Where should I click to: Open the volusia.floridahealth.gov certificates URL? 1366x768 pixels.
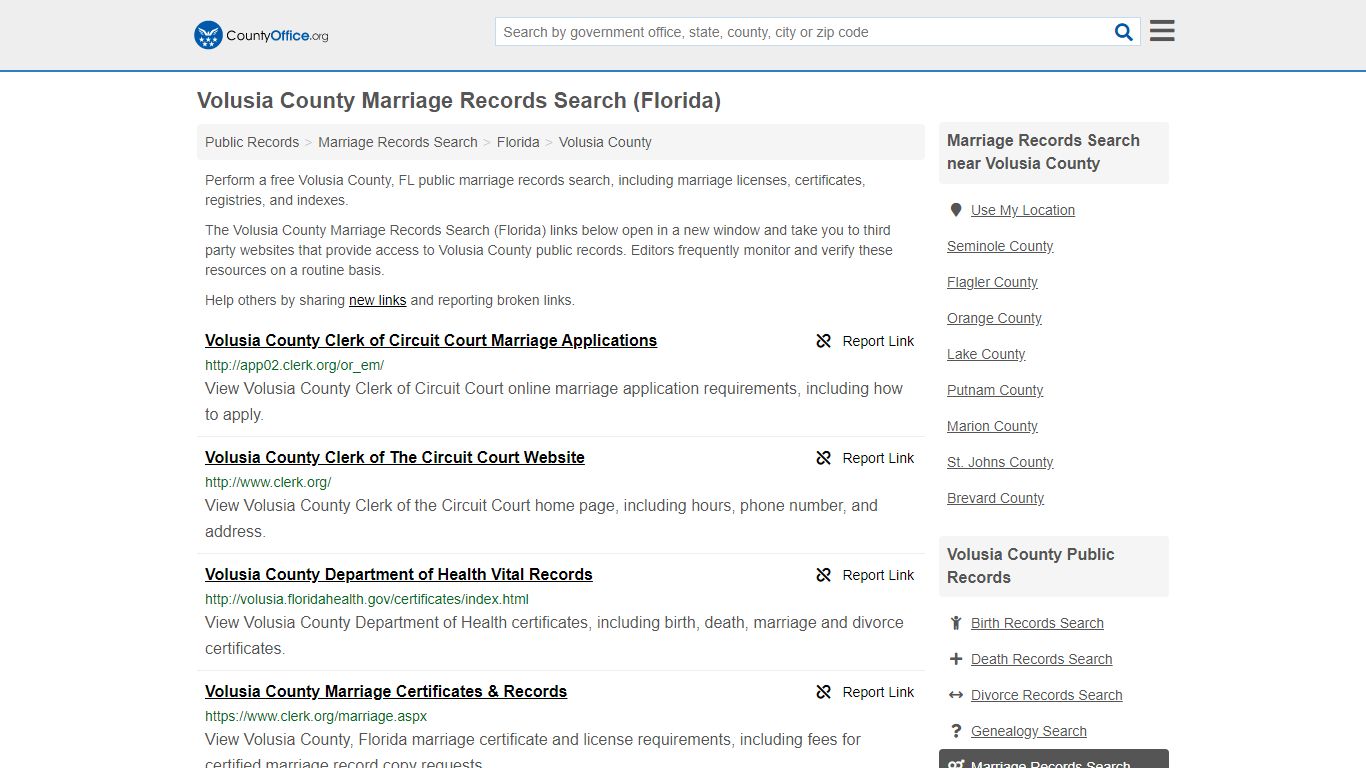coord(367,599)
